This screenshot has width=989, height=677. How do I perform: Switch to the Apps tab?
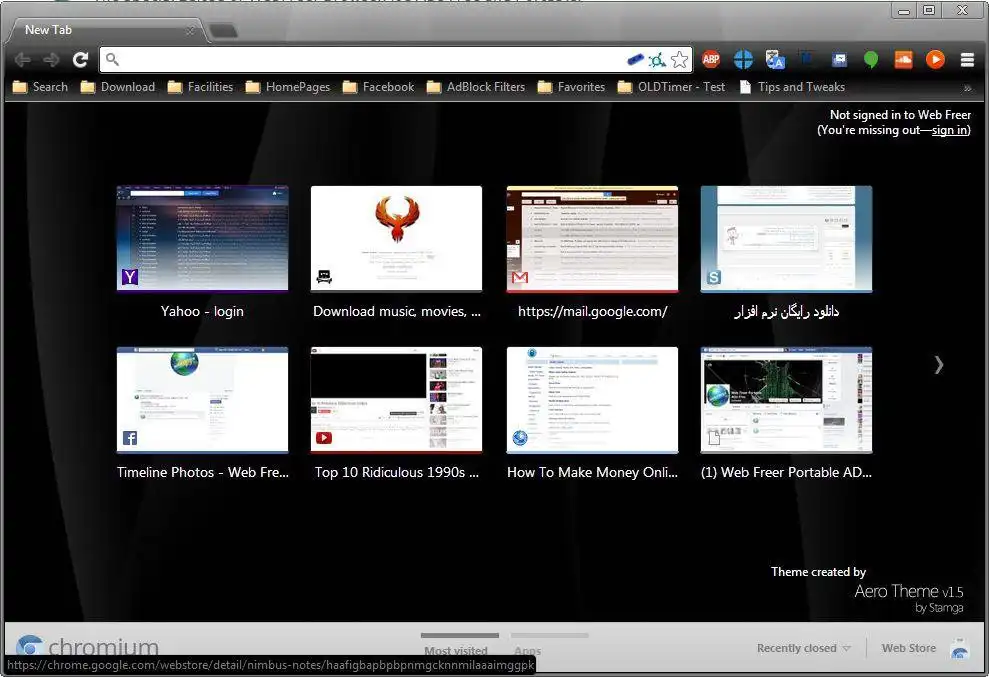pyautogui.click(x=527, y=650)
